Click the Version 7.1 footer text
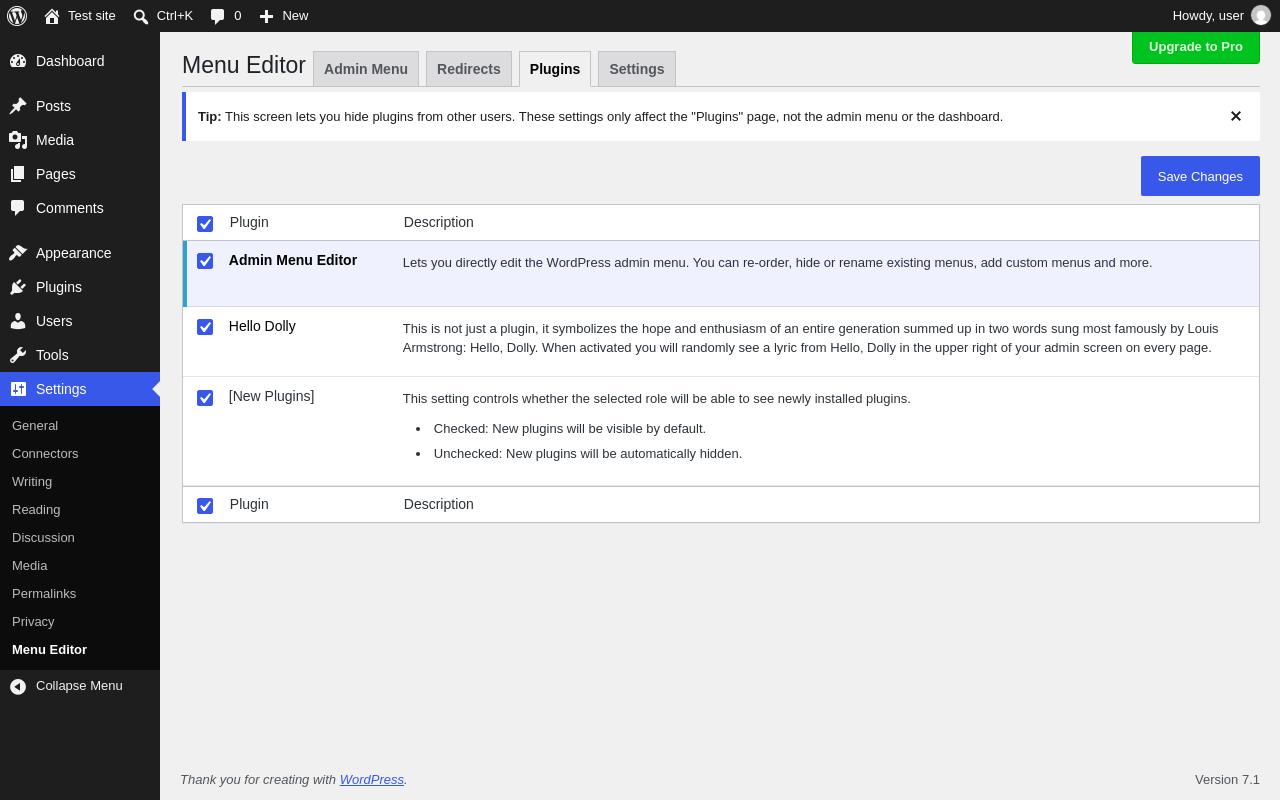 (1227, 780)
